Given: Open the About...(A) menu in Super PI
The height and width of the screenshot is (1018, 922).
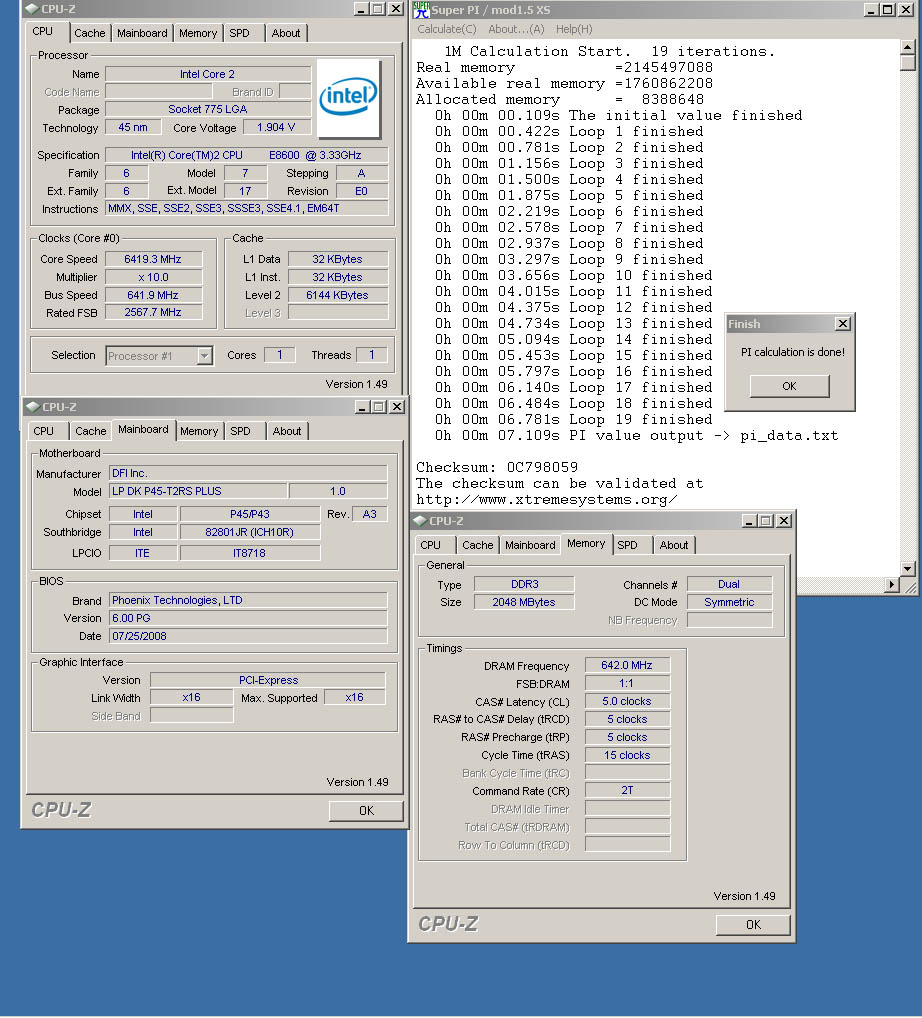Looking at the screenshot, I should pyautogui.click(x=516, y=29).
